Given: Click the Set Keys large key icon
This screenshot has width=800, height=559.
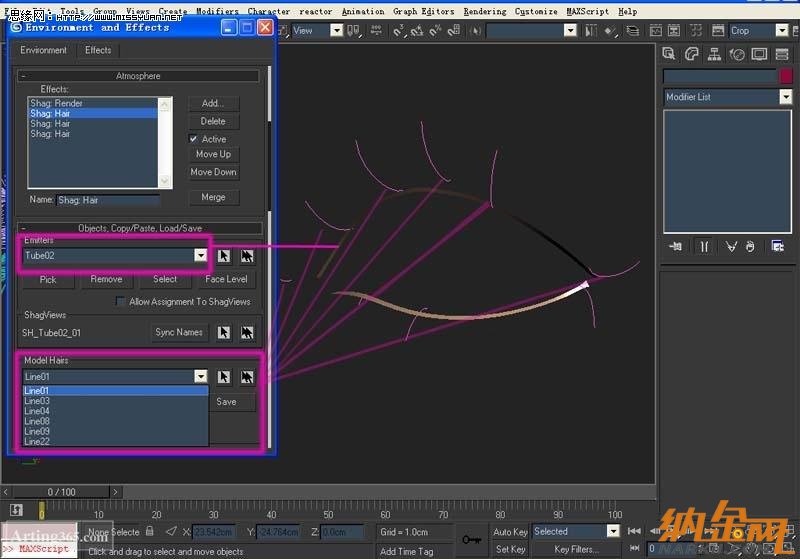Looking at the screenshot, I should tap(471, 540).
